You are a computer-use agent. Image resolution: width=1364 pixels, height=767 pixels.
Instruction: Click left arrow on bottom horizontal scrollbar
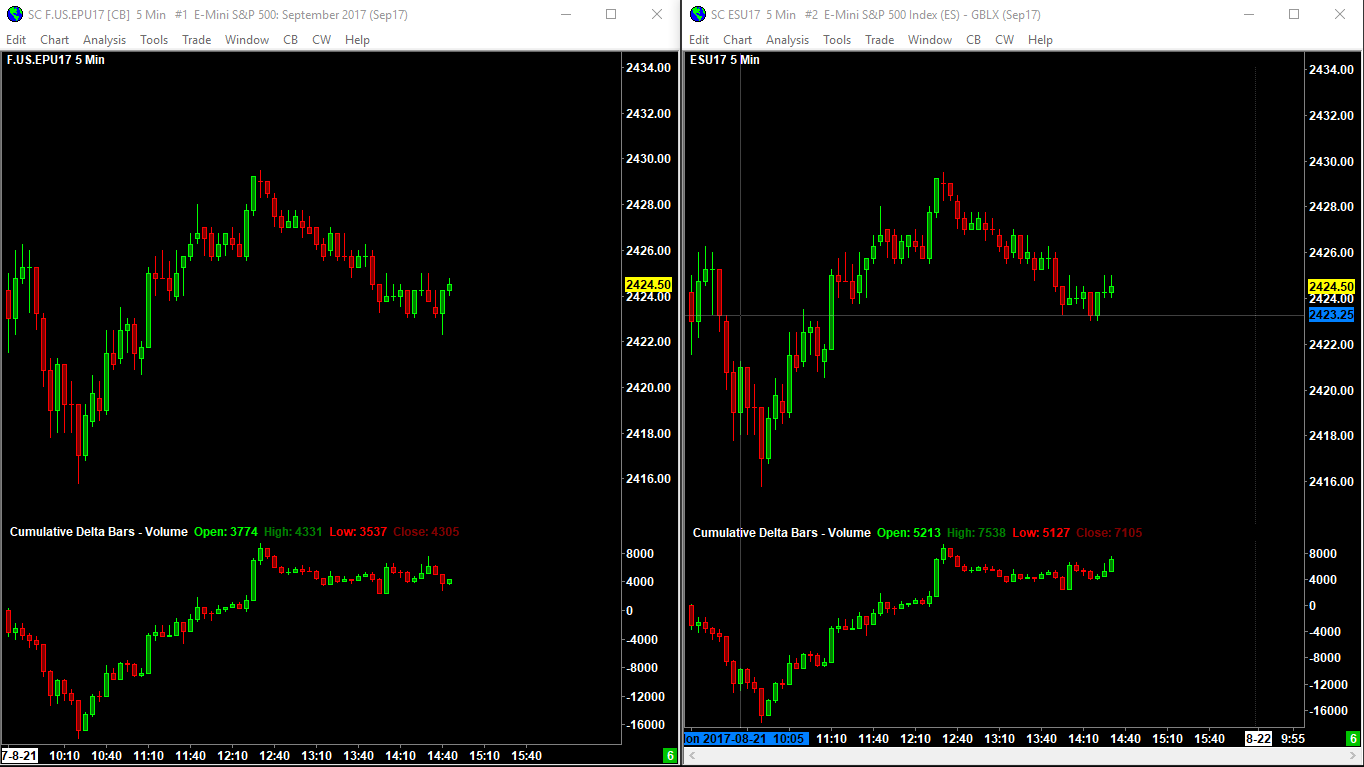click(x=691, y=757)
